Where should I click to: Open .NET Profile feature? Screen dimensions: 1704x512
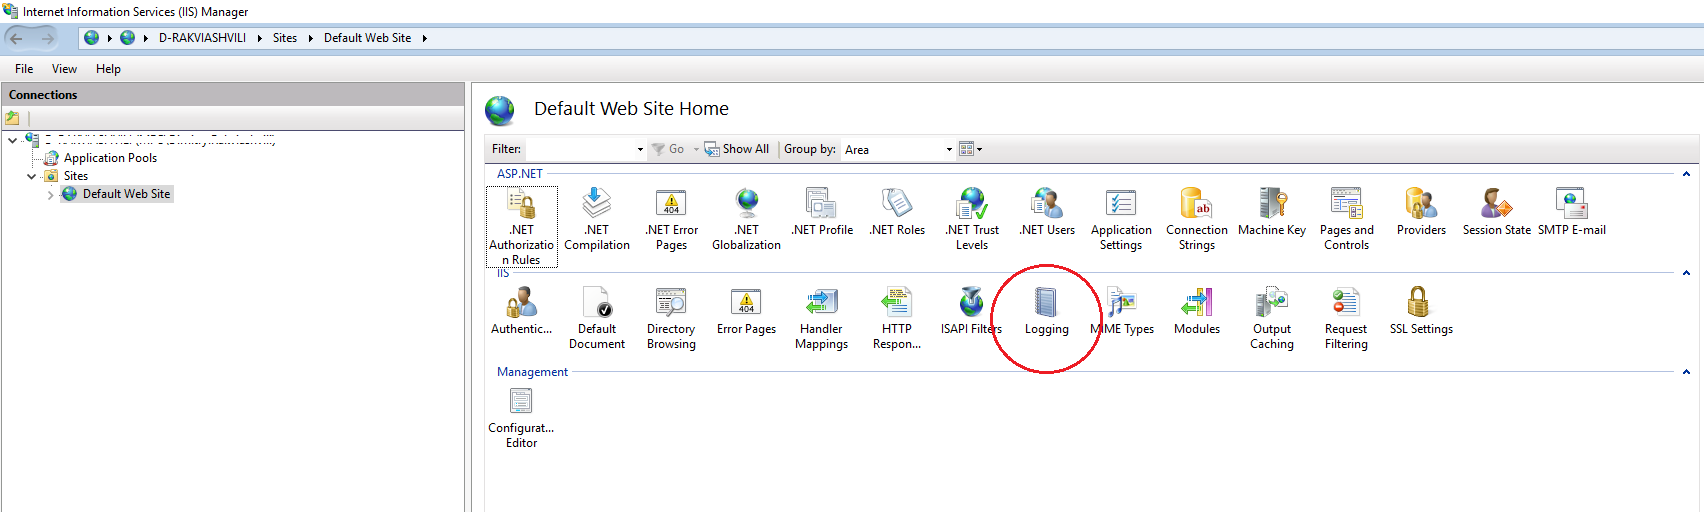822,212
